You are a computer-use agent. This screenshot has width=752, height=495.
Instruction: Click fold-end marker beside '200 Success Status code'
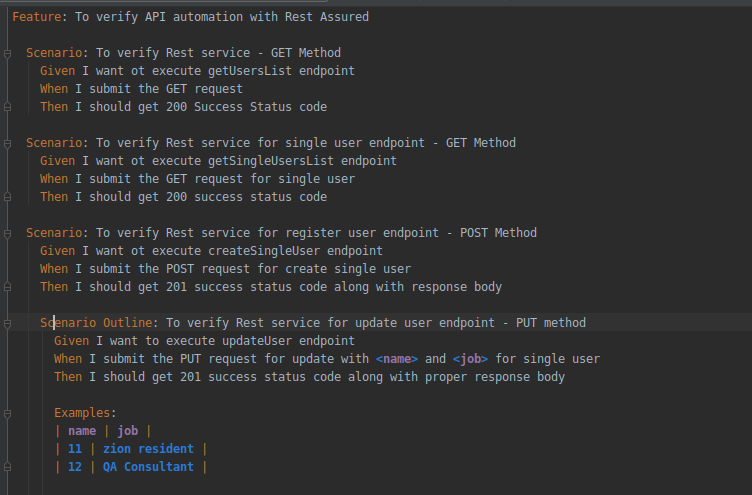coord(7,107)
